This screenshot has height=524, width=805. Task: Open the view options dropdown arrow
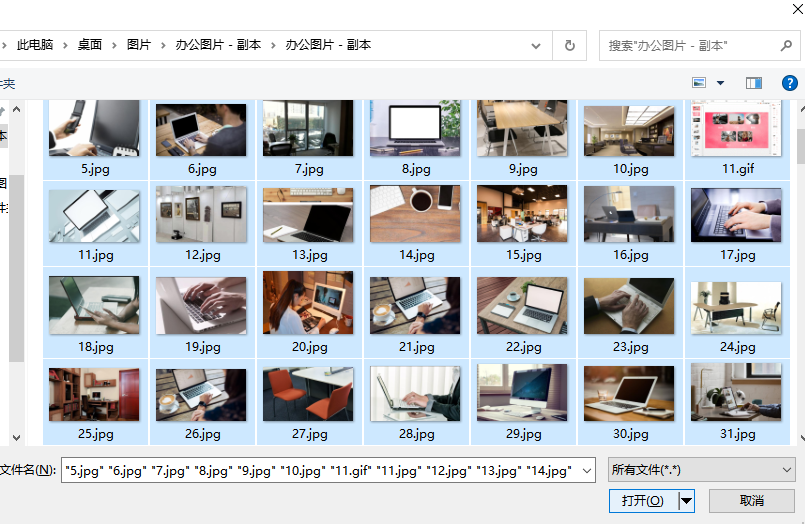pos(720,83)
